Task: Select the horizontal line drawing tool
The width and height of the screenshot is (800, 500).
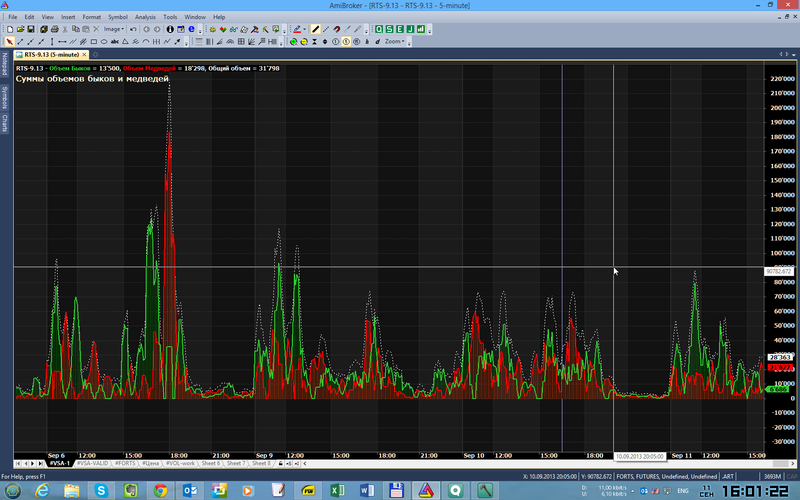Action: (62, 41)
